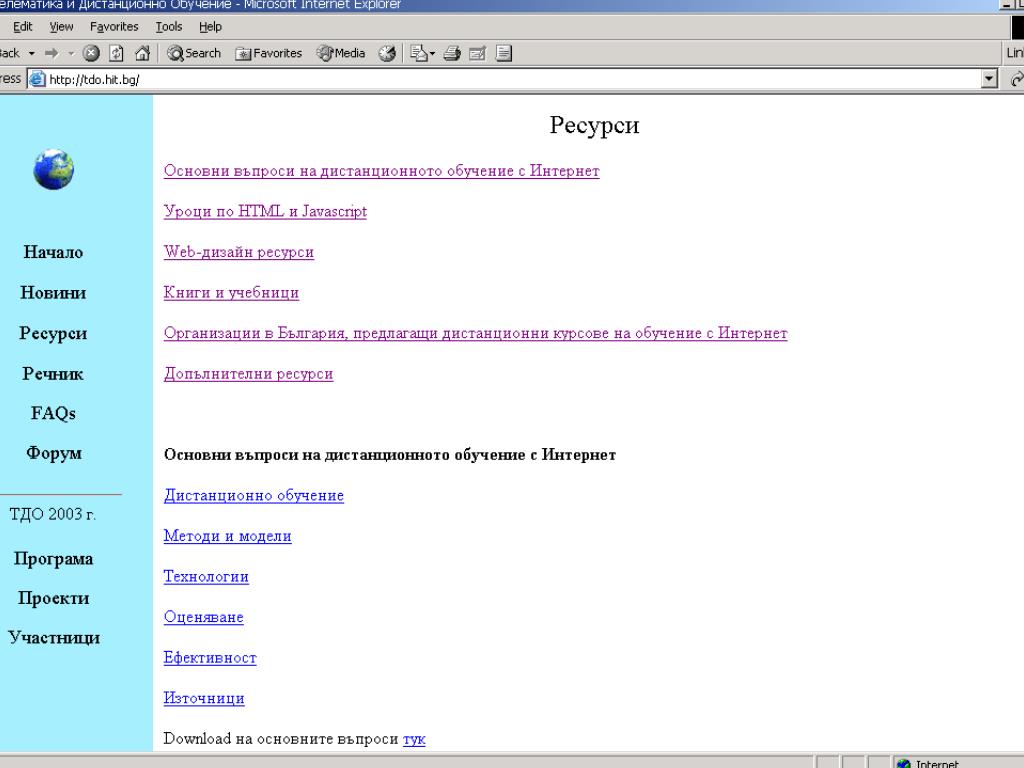Open the Ефективност link
The width and height of the screenshot is (1024, 768).
(x=210, y=657)
